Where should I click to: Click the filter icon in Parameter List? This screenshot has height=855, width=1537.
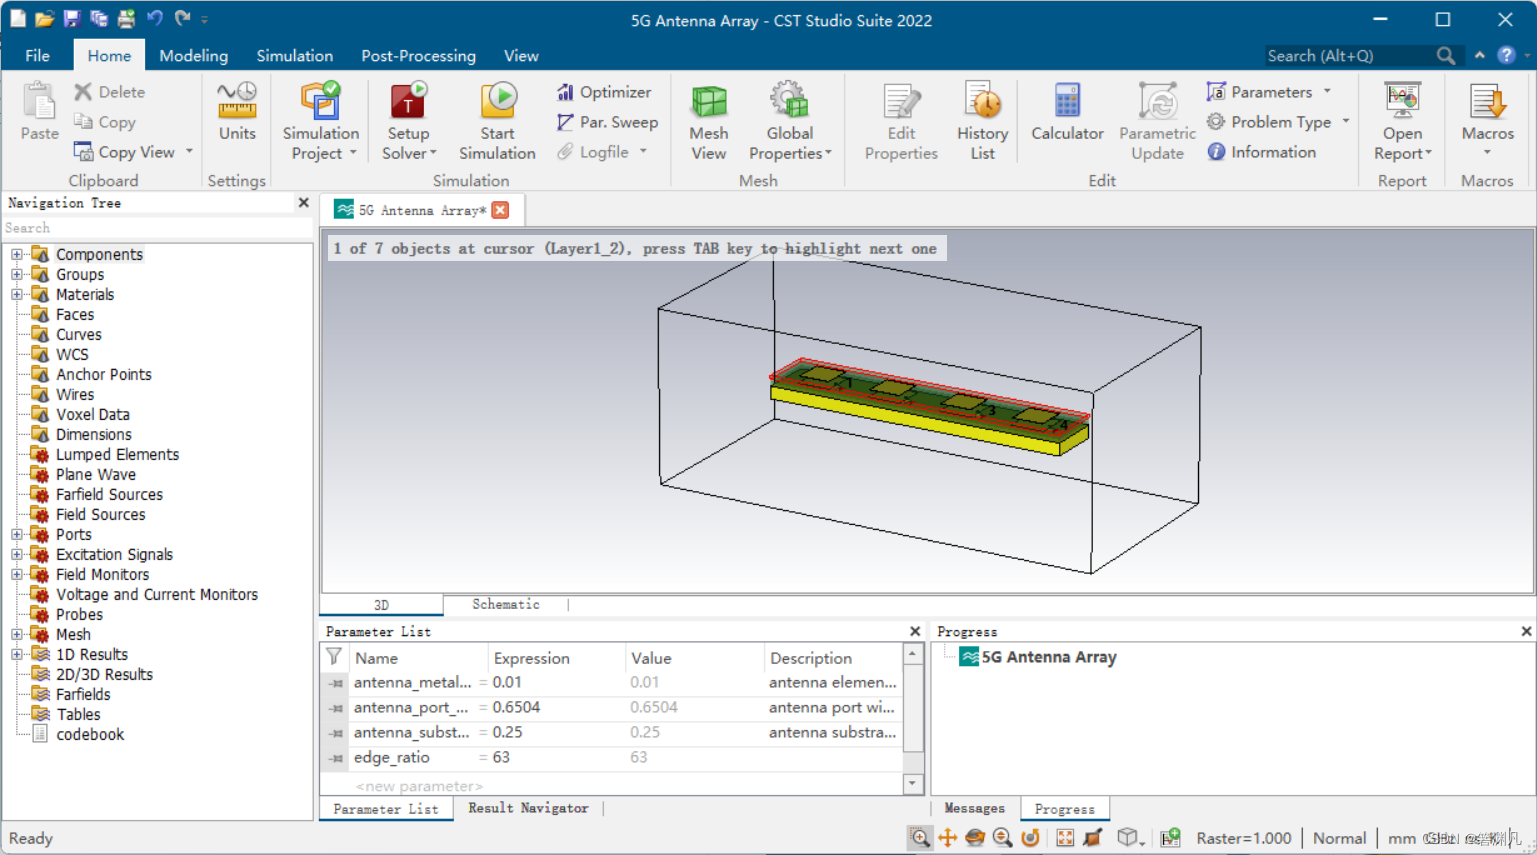point(334,657)
